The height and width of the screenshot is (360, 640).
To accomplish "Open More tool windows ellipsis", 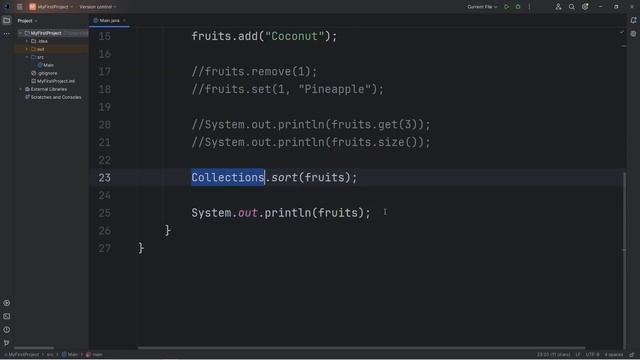I will coord(7,34).
